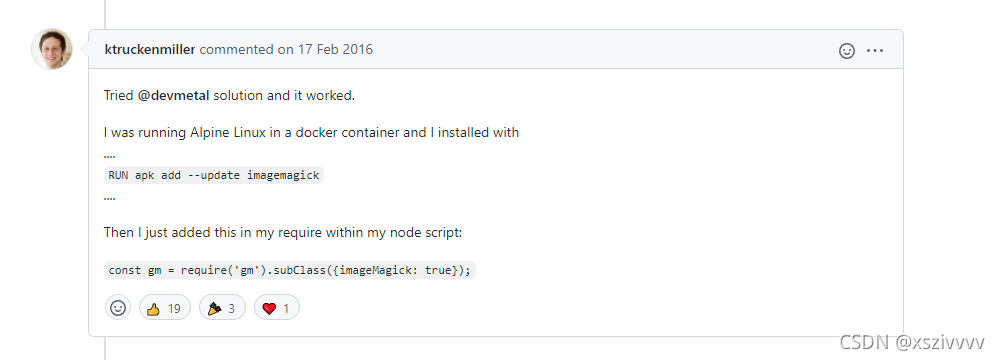Screen dimensions: 1000x360
Task: Open the @devmetal mention link
Action: [x=173, y=96]
